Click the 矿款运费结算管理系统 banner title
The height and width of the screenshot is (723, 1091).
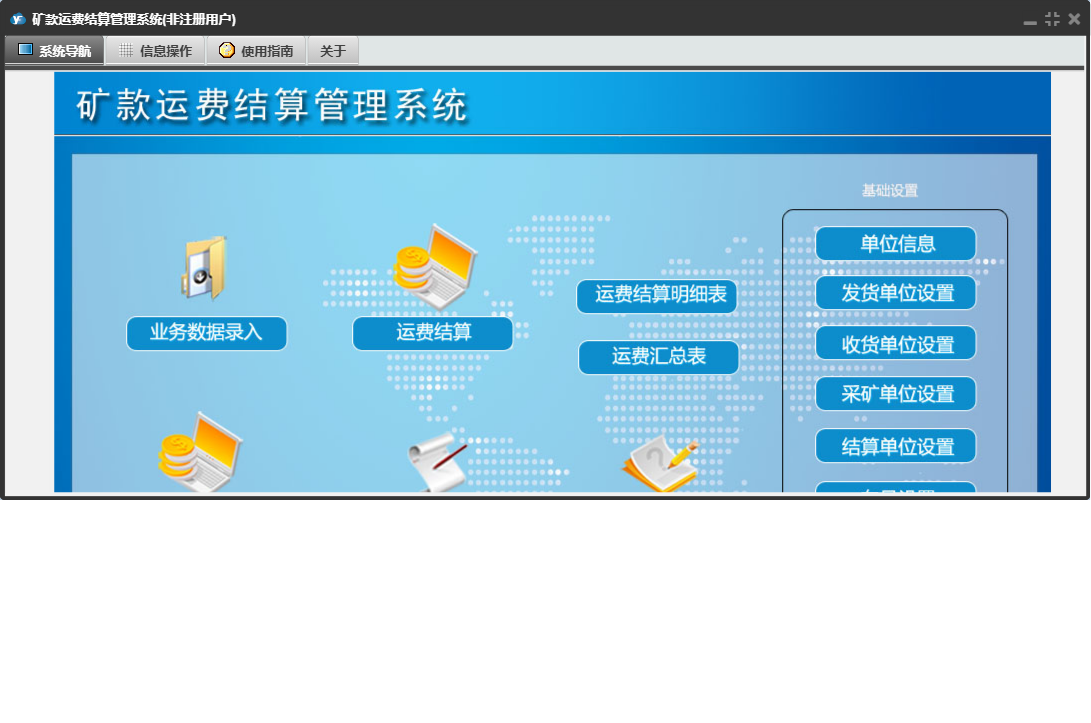coord(271,106)
